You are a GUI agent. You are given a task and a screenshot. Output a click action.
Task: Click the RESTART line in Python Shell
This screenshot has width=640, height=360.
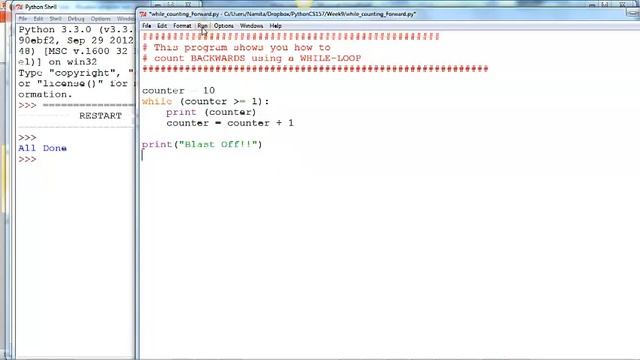(x=100, y=116)
